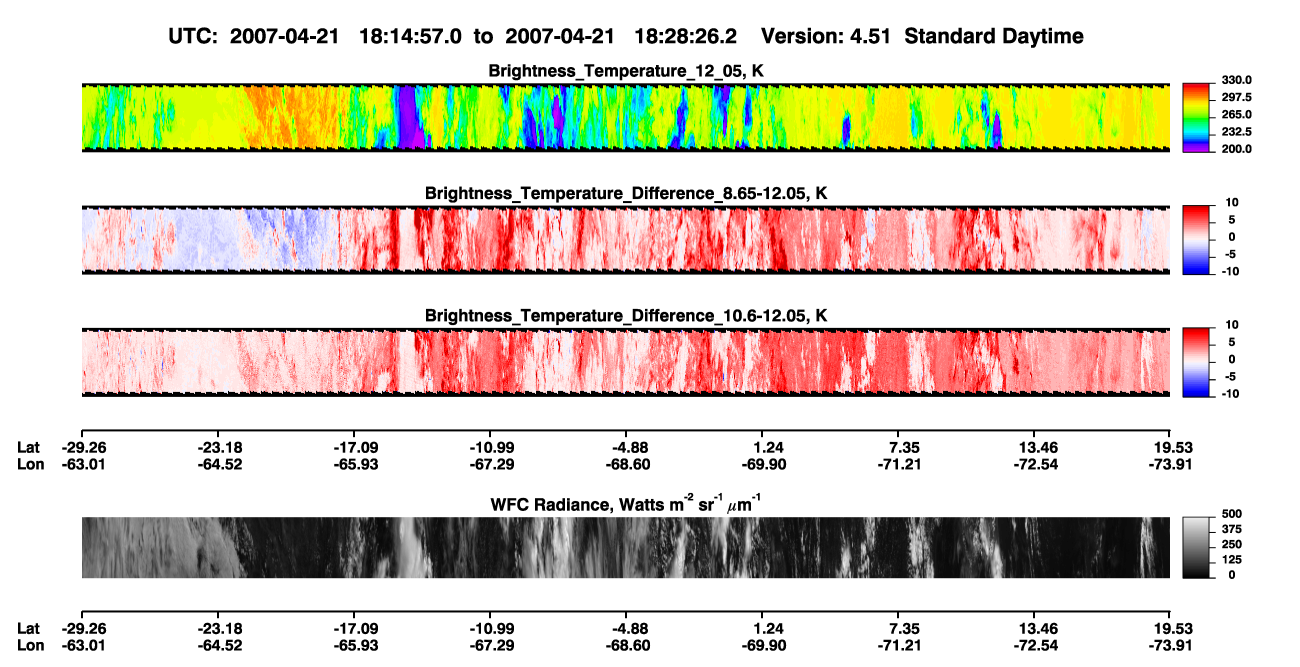Click latitude 13.46 under the WFC panel
Image resolution: width=1300 pixels, height=667 pixels.
[1034, 629]
